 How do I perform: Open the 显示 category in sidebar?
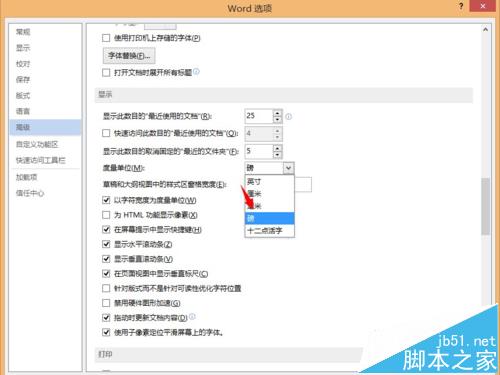[x=45, y=48]
